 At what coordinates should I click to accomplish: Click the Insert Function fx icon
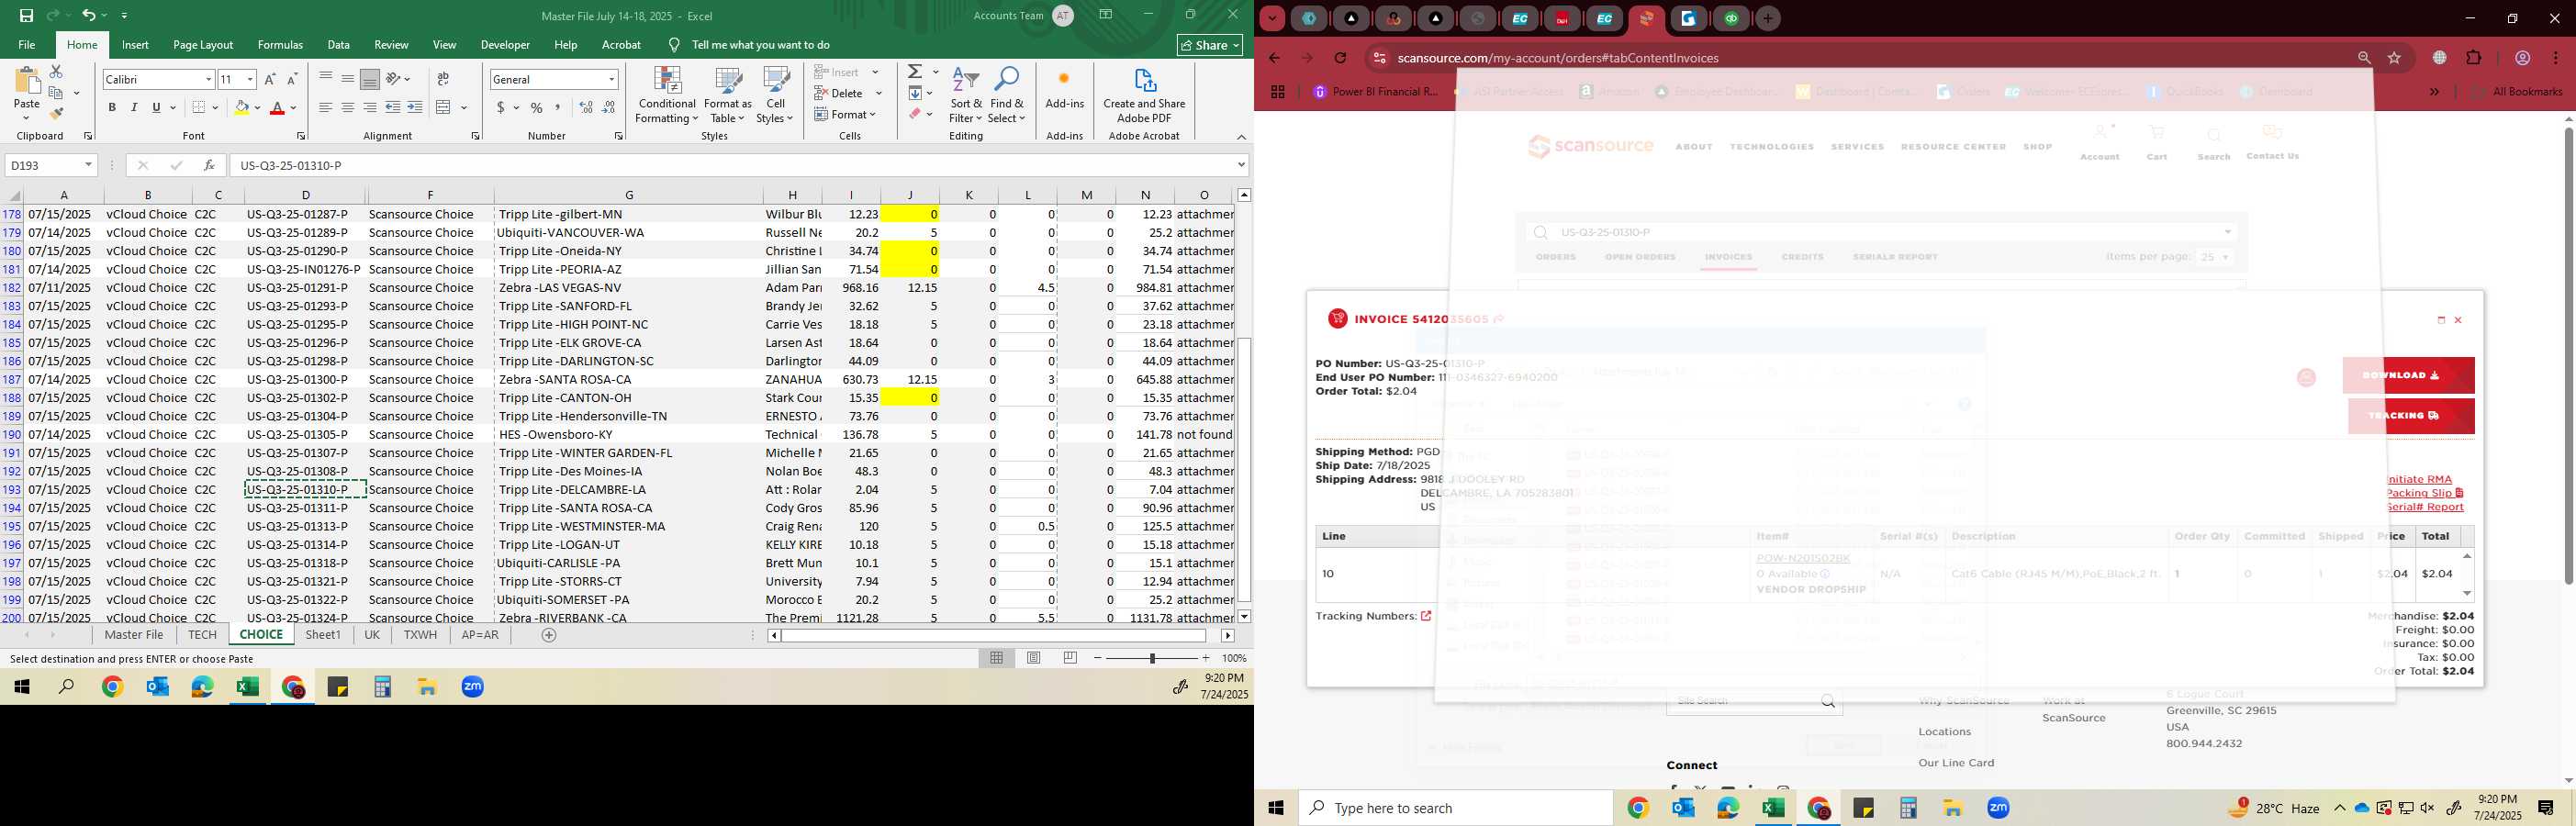tap(208, 165)
